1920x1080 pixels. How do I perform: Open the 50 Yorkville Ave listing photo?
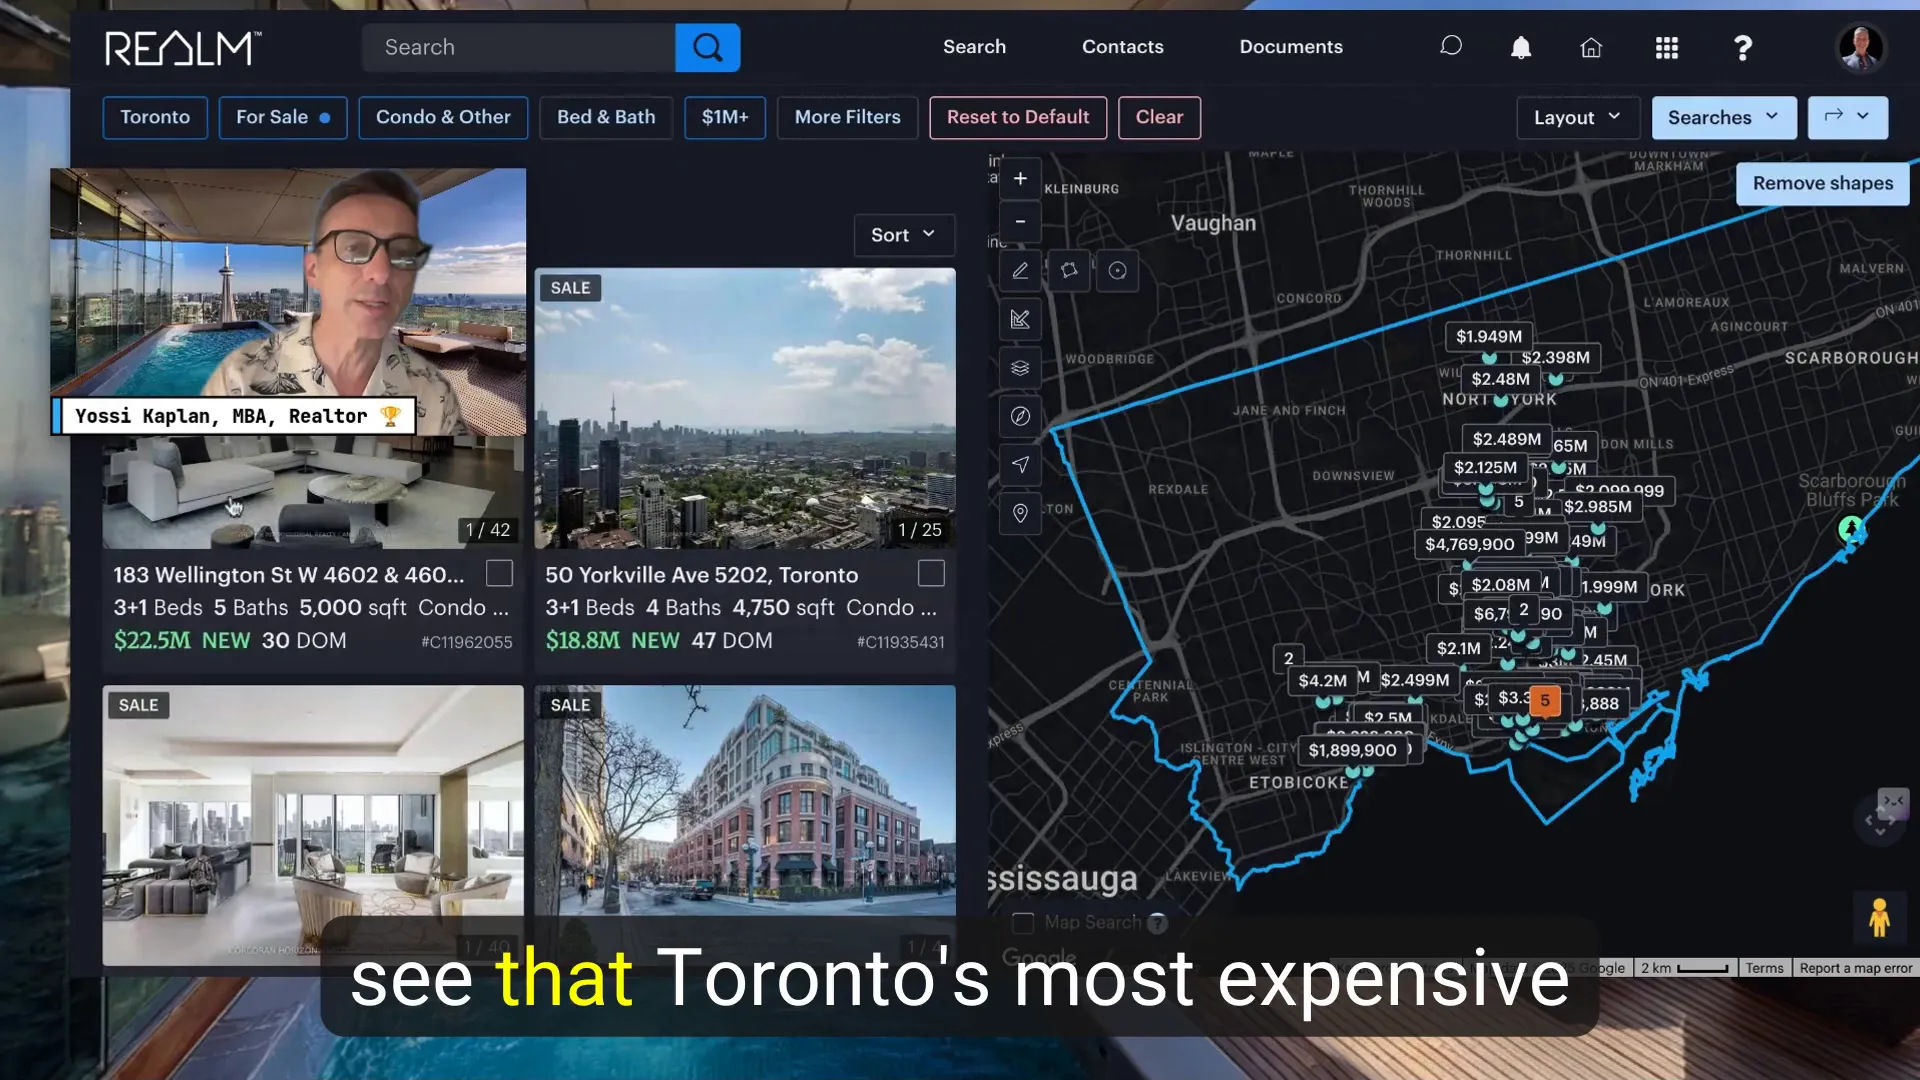click(x=745, y=408)
